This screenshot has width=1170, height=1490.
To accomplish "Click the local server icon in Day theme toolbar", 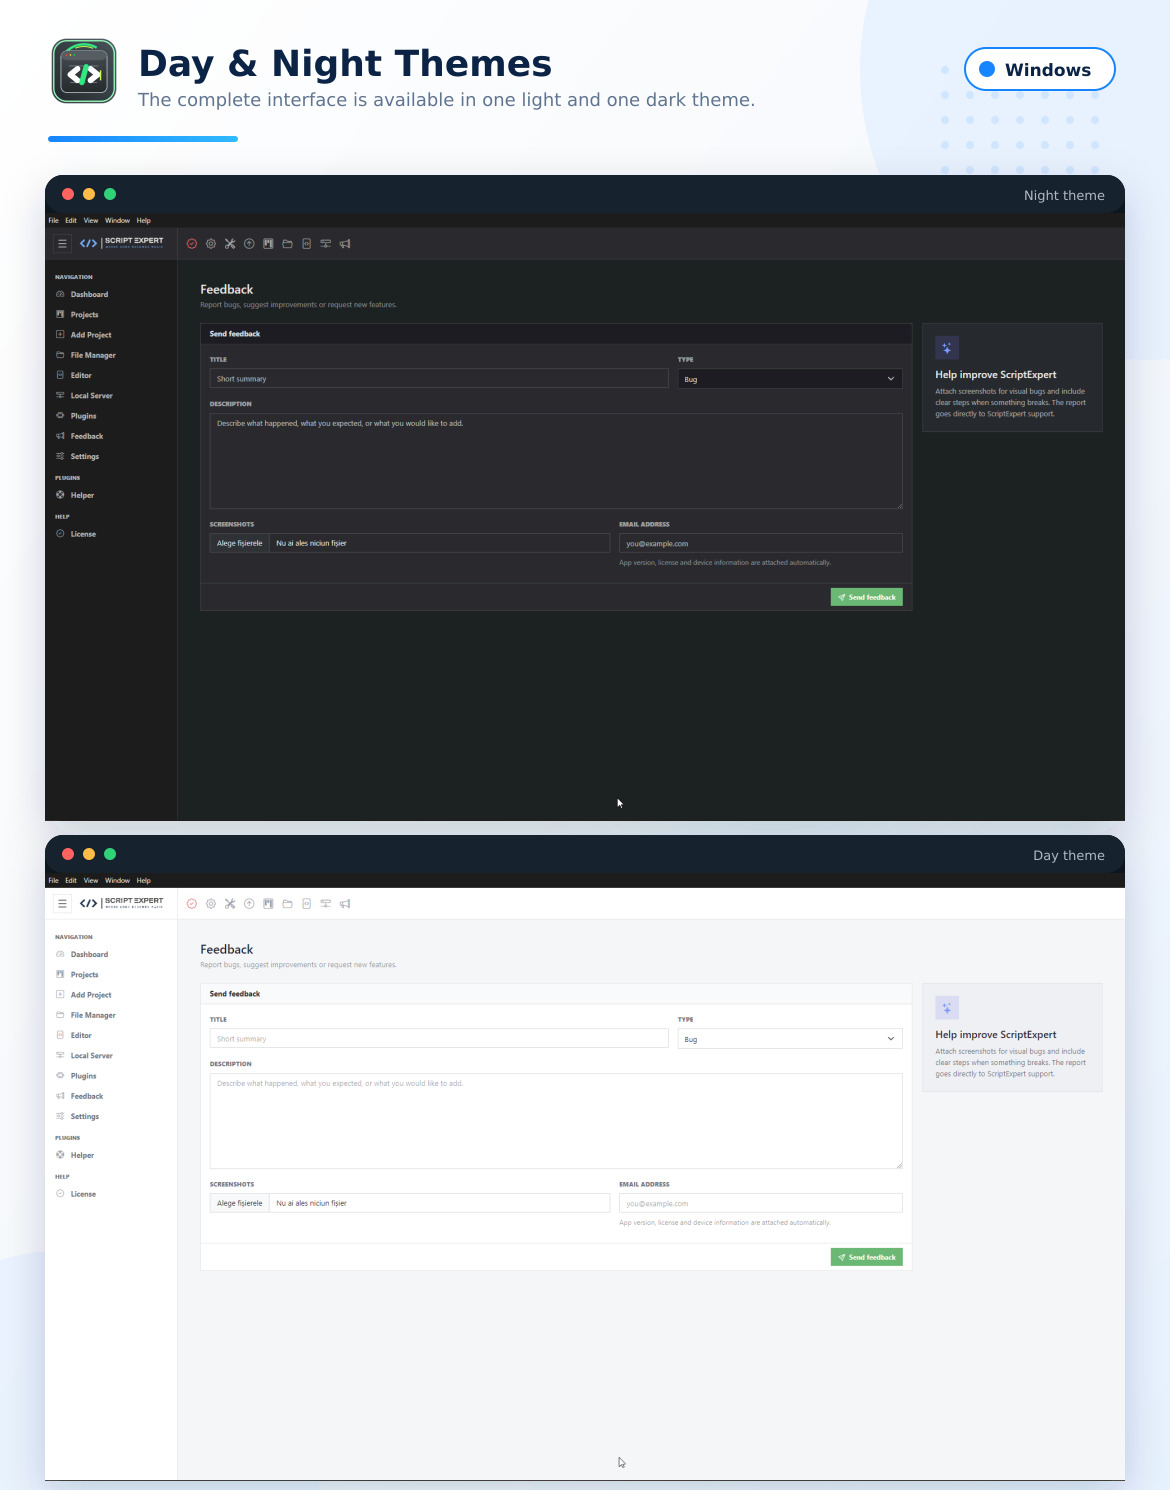I will (325, 904).
